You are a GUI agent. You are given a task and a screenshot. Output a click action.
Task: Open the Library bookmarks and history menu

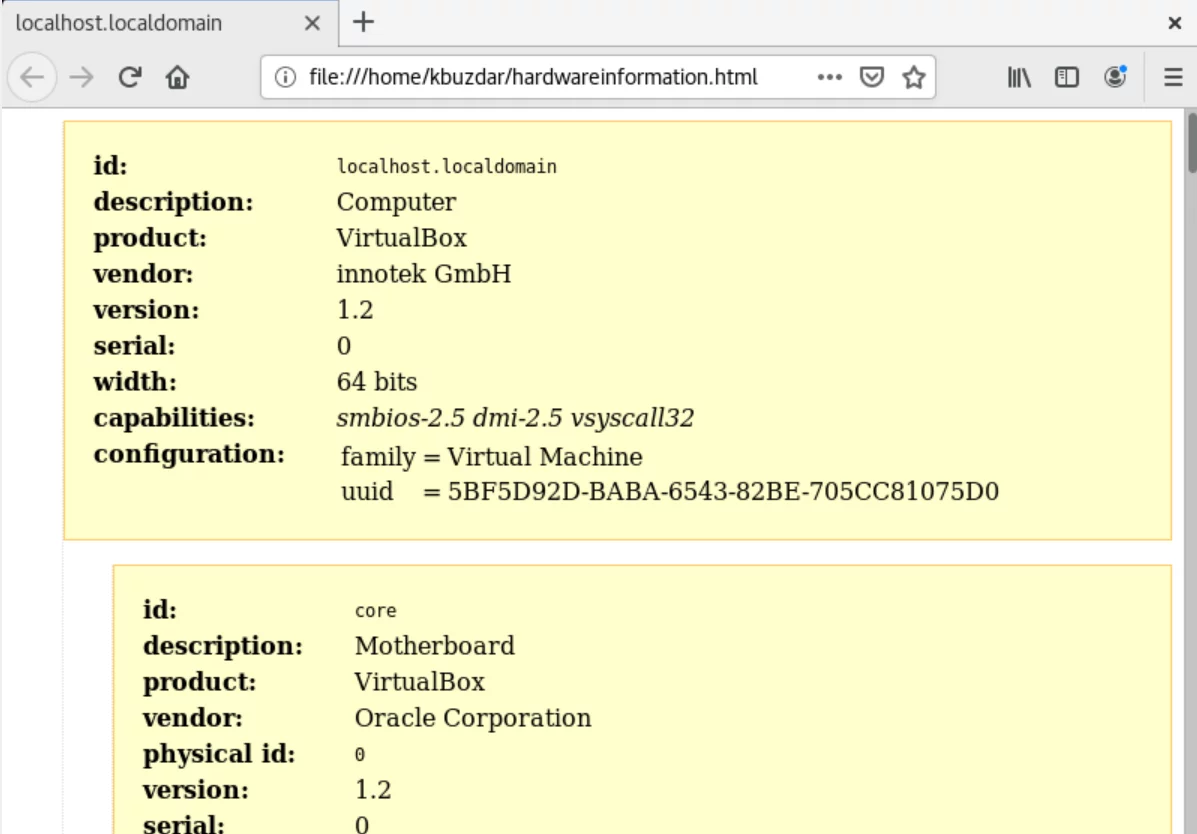(x=1019, y=77)
